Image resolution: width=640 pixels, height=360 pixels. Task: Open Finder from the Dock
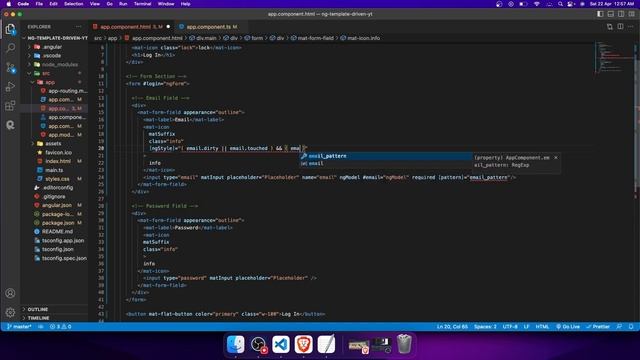click(236, 344)
